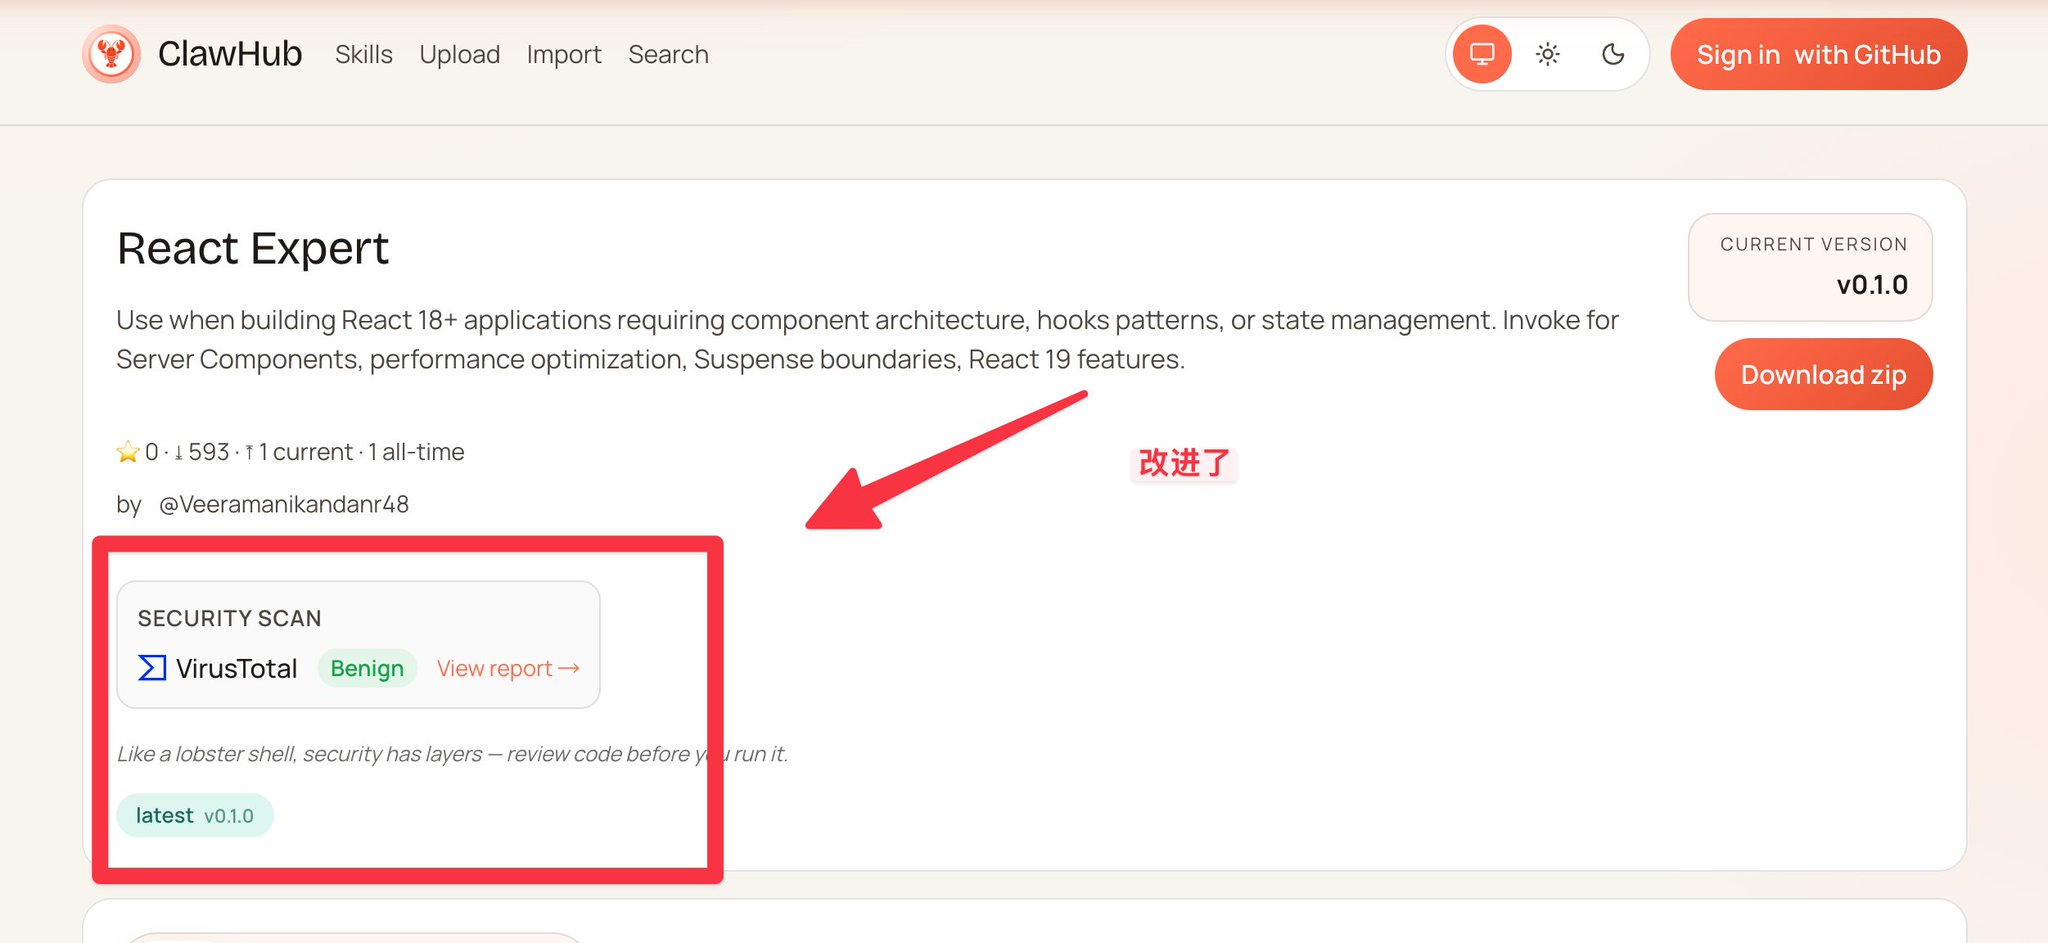Navigate to the Import page
This screenshot has height=943, width=2048.
coord(564,54)
